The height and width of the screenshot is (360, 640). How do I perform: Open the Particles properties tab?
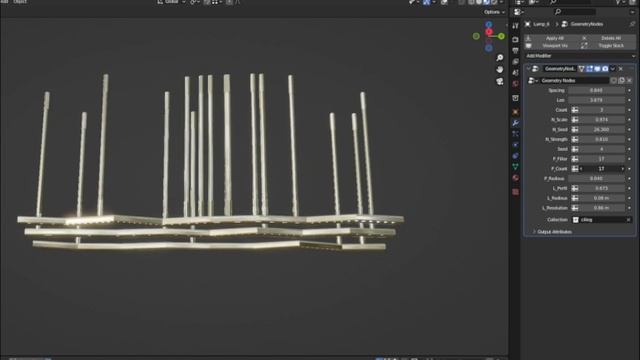(x=516, y=134)
